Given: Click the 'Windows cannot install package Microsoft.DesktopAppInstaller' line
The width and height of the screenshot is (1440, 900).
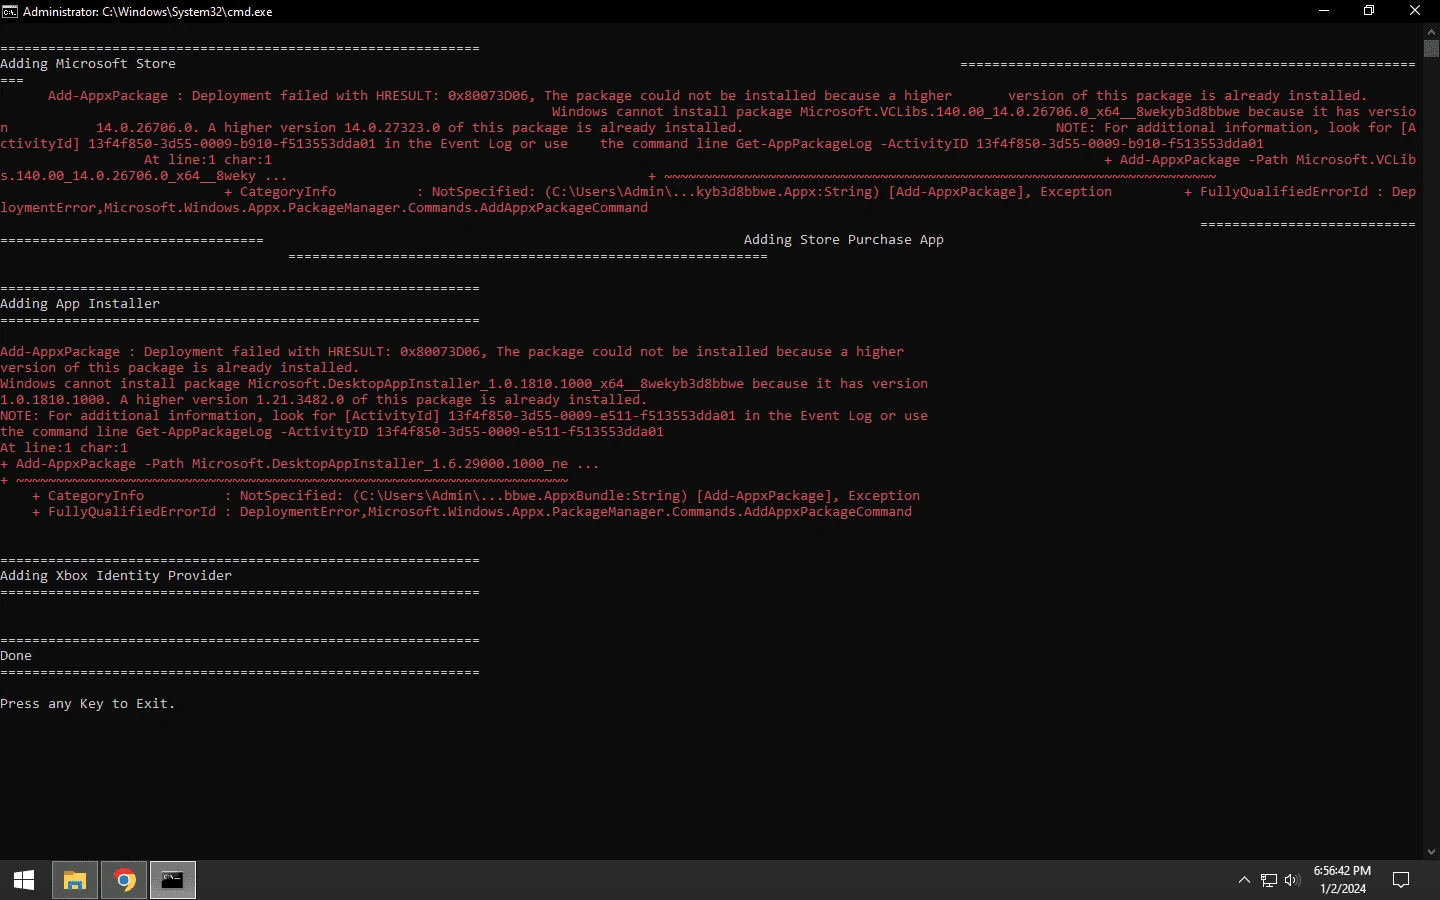Looking at the screenshot, I should [464, 384].
